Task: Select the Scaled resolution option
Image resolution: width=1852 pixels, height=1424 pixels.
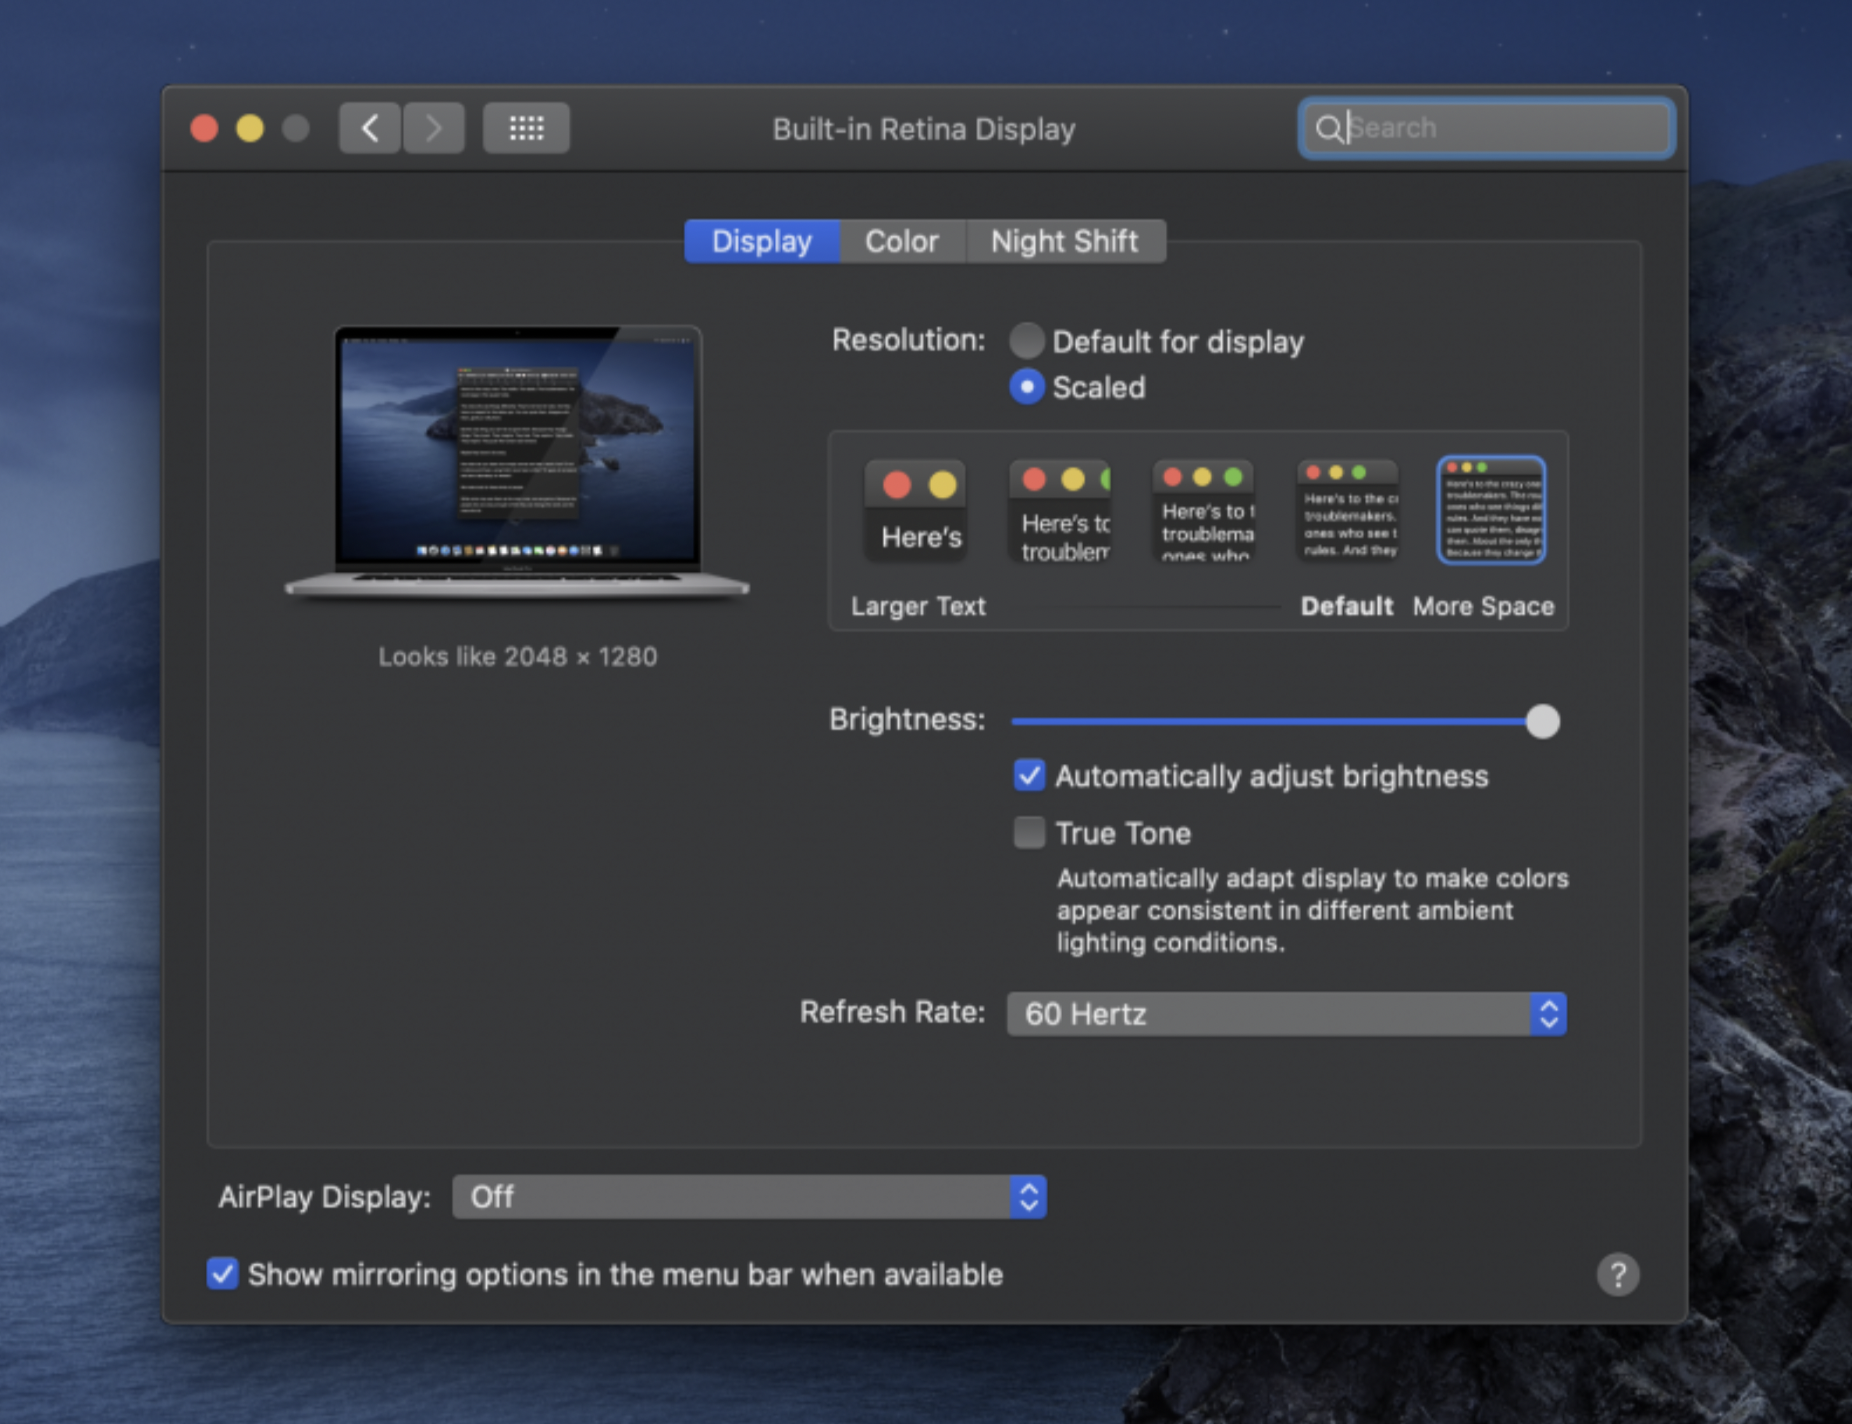Action: (1027, 387)
